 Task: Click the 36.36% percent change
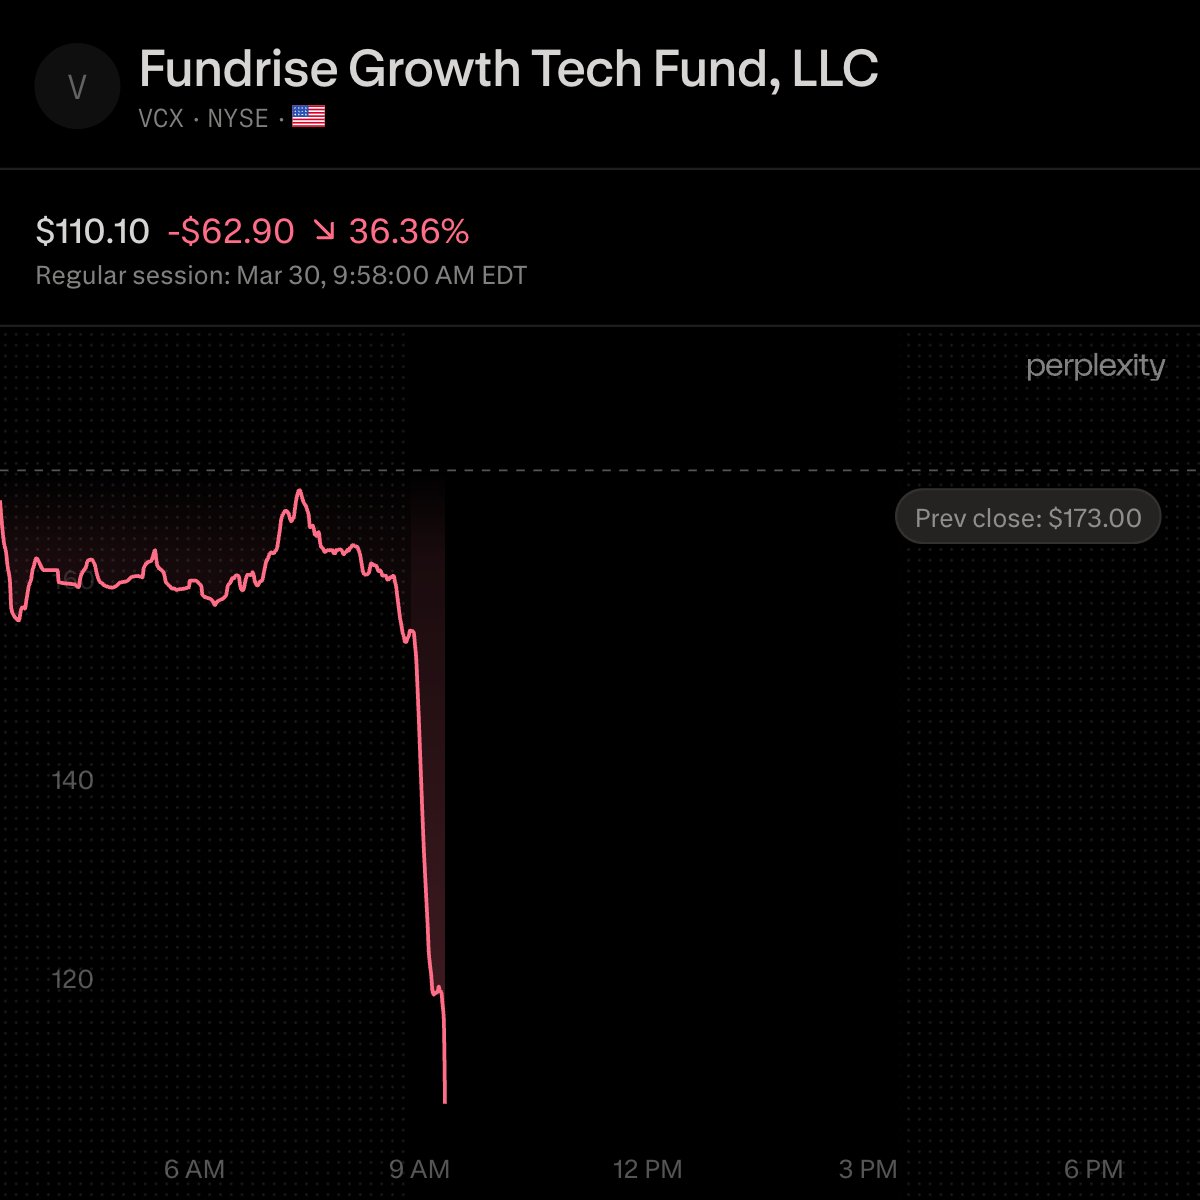click(x=408, y=232)
